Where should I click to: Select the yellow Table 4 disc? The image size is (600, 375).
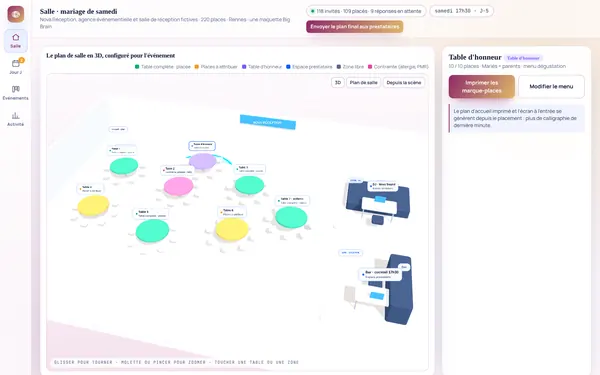tap(93, 205)
